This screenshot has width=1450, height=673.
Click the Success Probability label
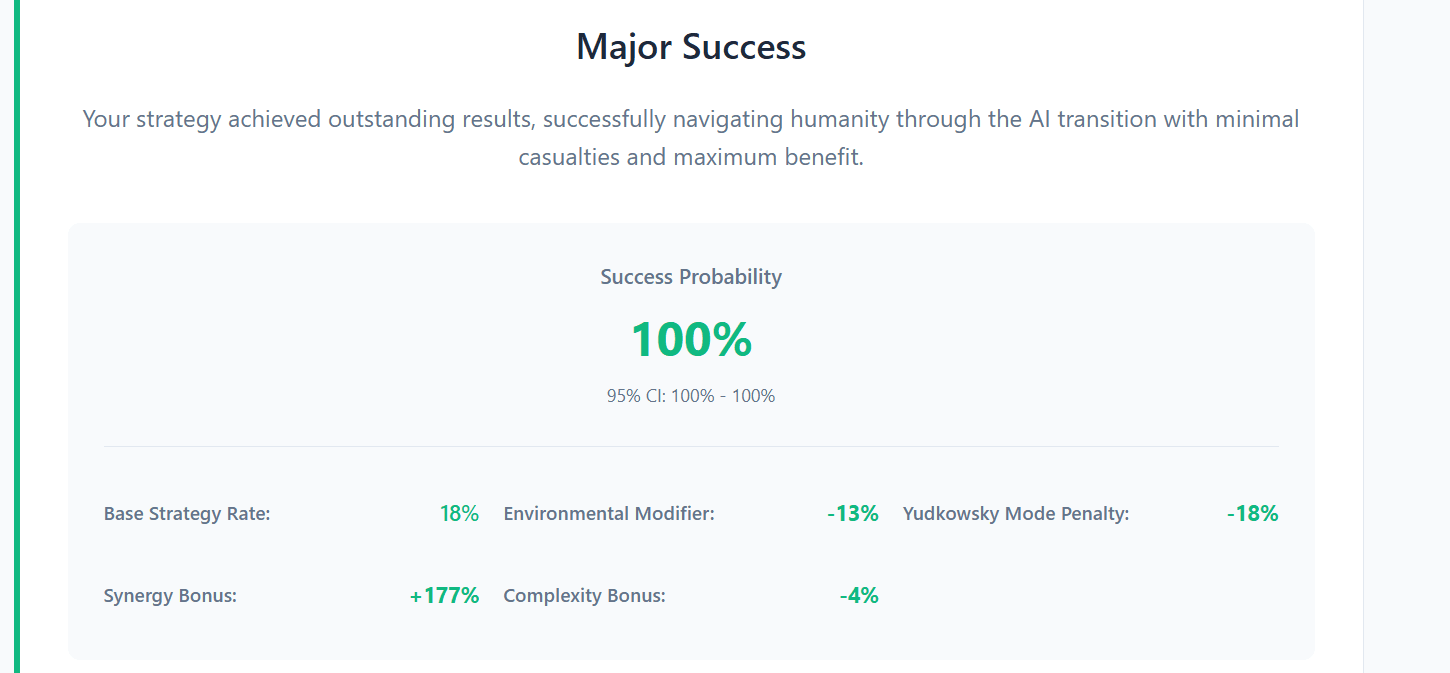tap(691, 277)
